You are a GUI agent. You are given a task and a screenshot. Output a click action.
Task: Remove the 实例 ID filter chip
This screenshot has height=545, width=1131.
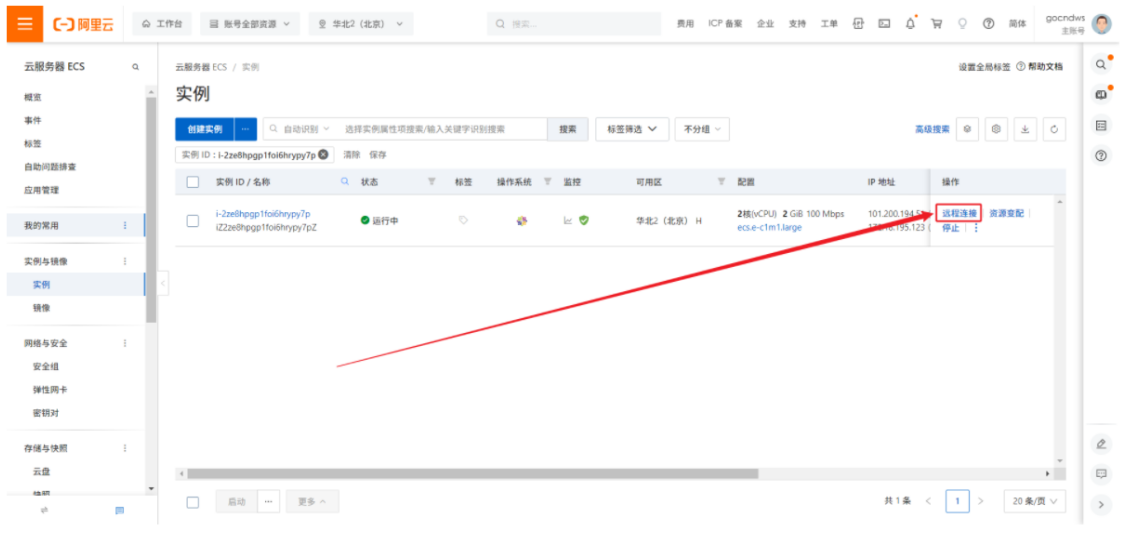click(323, 154)
